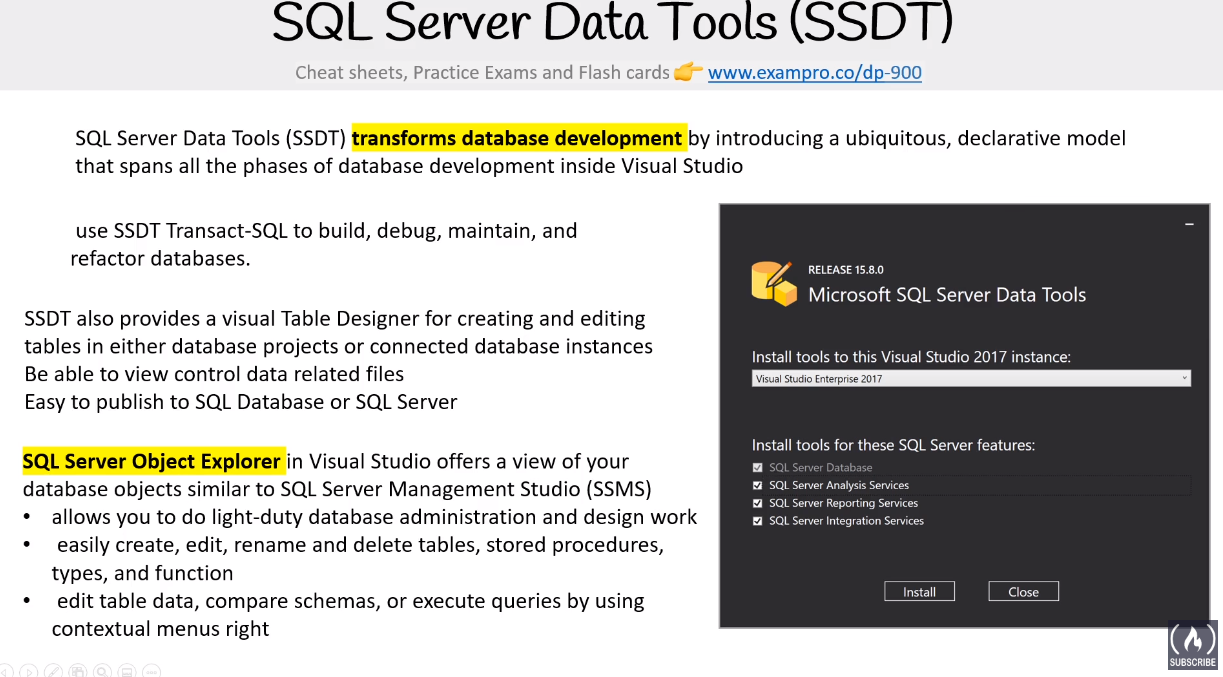Click the 'types, and function' line
Viewport: 1223px width, 677px height.
143,573
